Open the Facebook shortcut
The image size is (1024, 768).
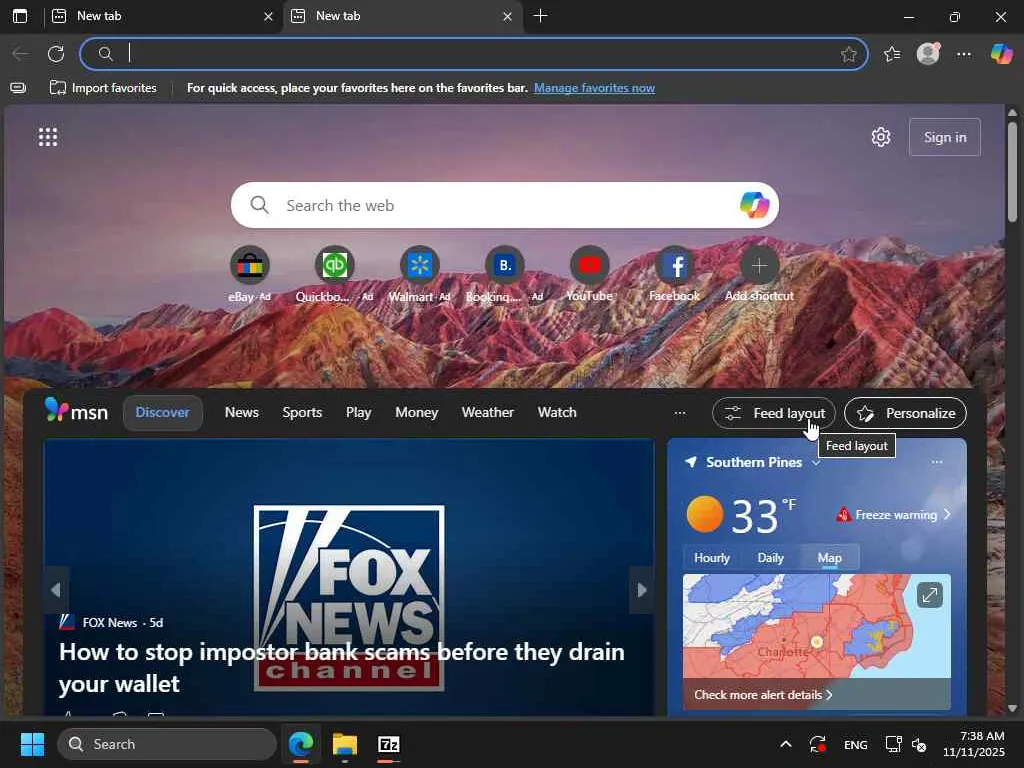tap(675, 265)
